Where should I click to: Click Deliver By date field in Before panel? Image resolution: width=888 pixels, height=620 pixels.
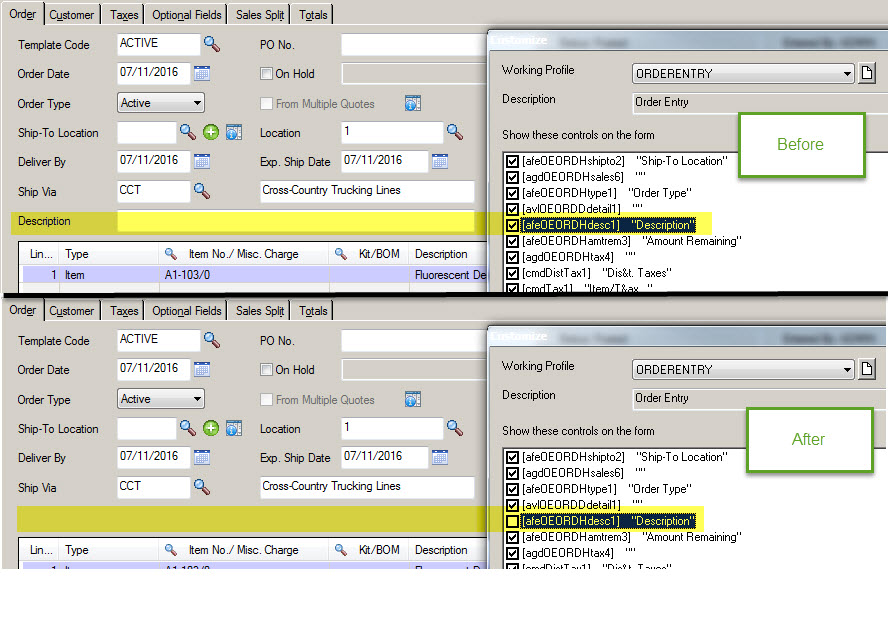[x=153, y=161]
